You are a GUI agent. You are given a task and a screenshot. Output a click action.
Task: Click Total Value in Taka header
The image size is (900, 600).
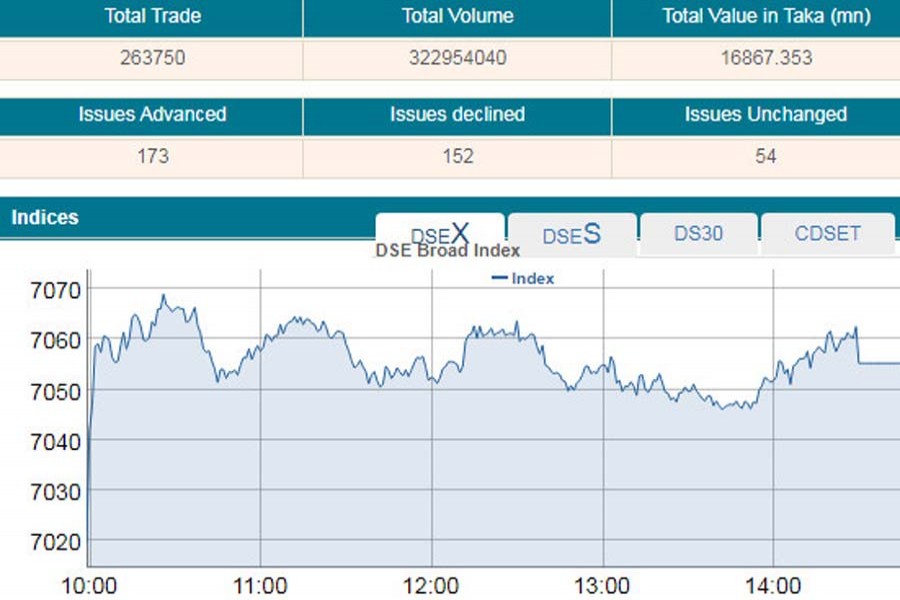(x=766, y=16)
